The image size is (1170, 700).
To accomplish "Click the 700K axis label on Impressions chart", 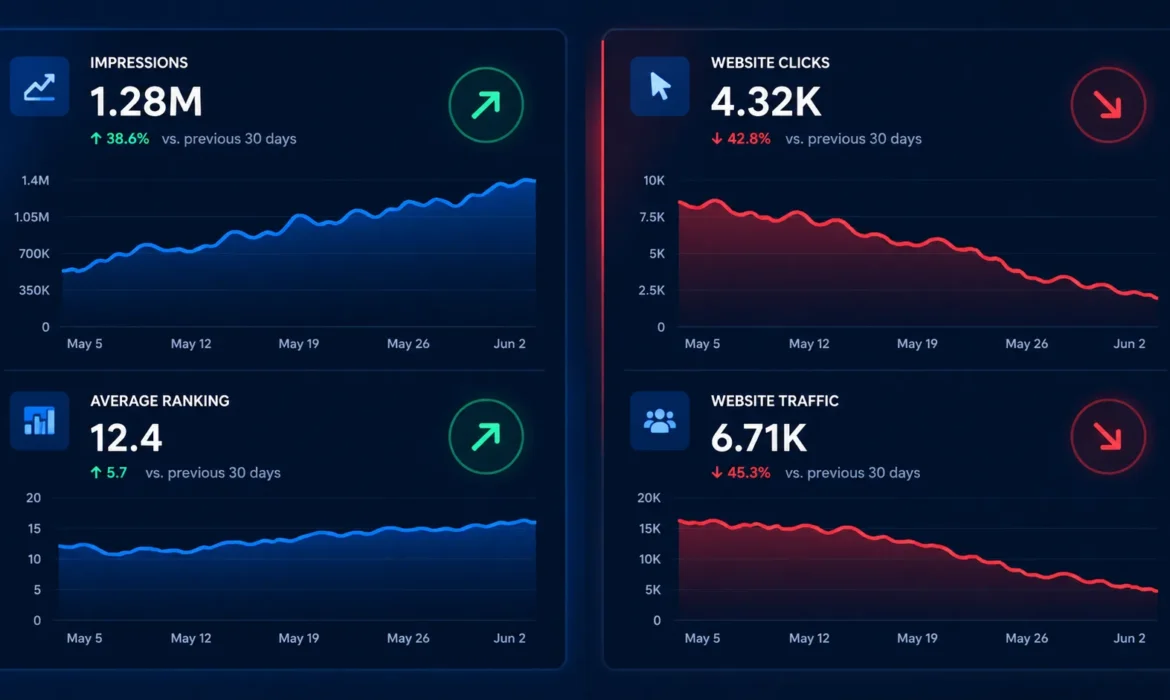I will click(x=34, y=254).
